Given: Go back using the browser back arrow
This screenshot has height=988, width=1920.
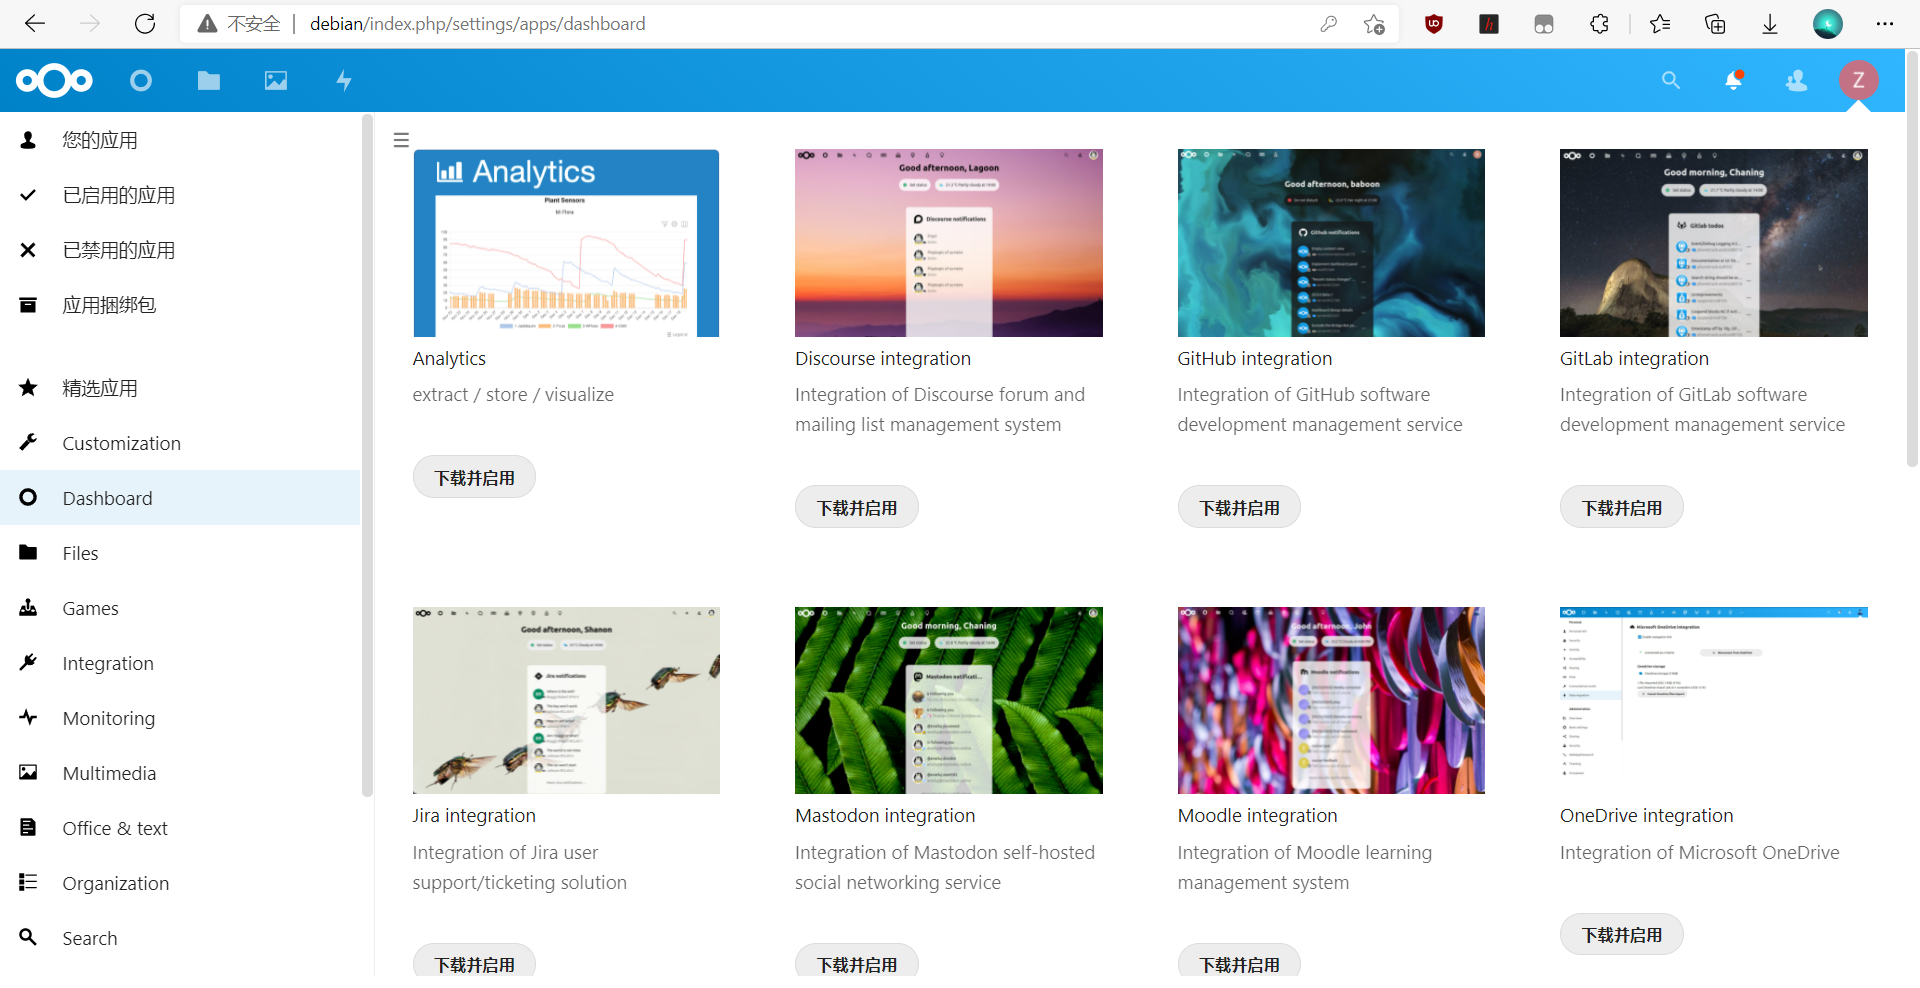Looking at the screenshot, I should (x=35, y=24).
